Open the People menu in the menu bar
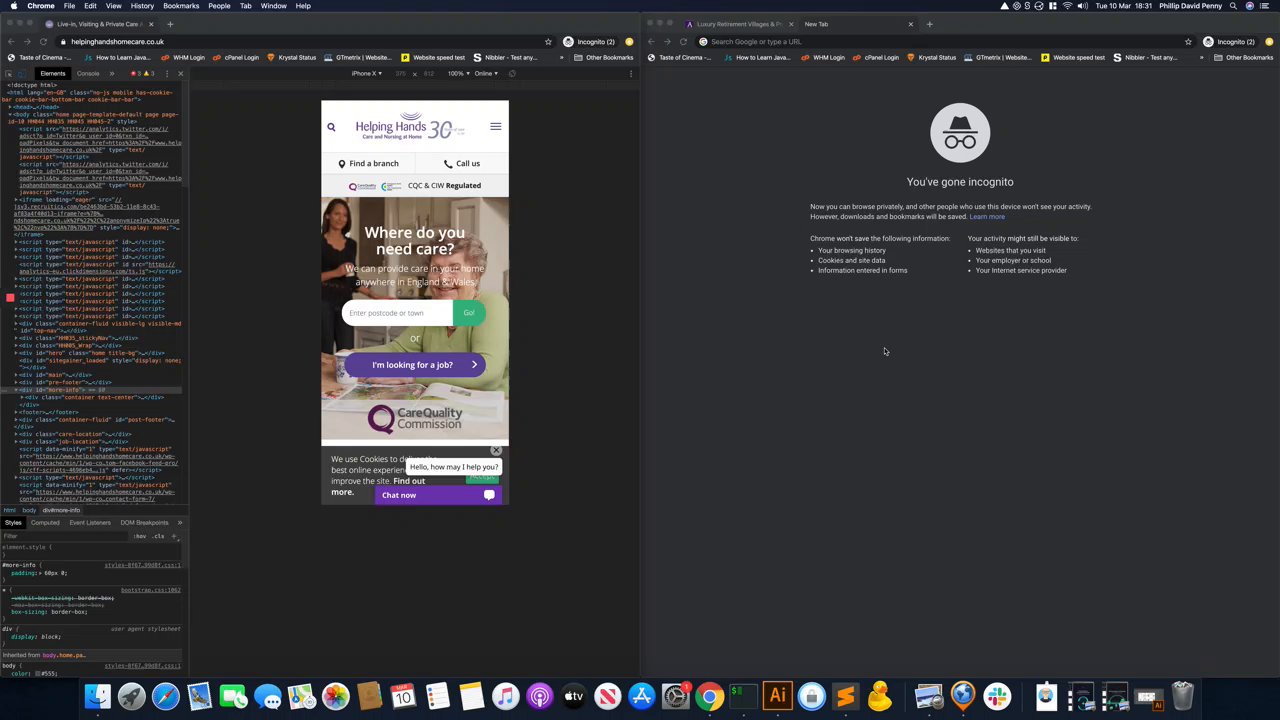 [219, 6]
